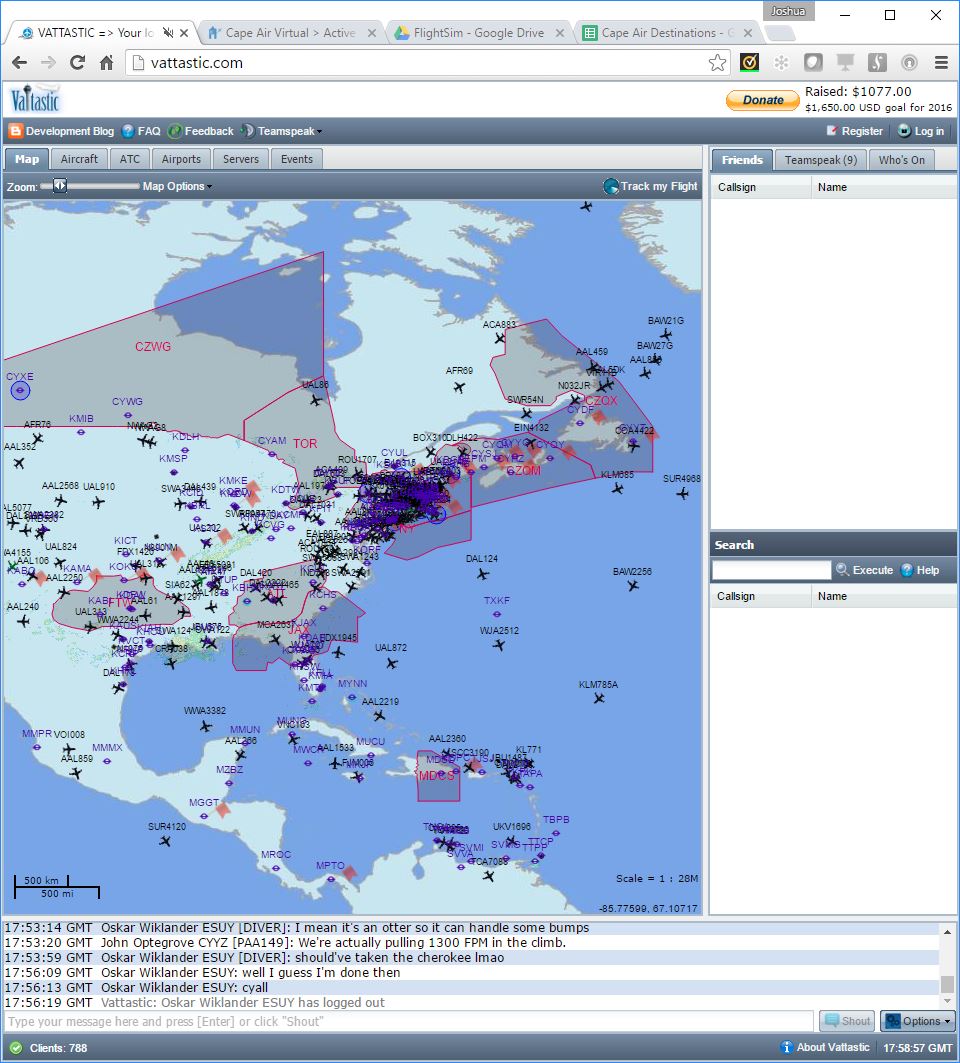The height and width of the screenshot is (1063, 960).
Task: Open the Joshua profile button
Action: coord(788,11)
